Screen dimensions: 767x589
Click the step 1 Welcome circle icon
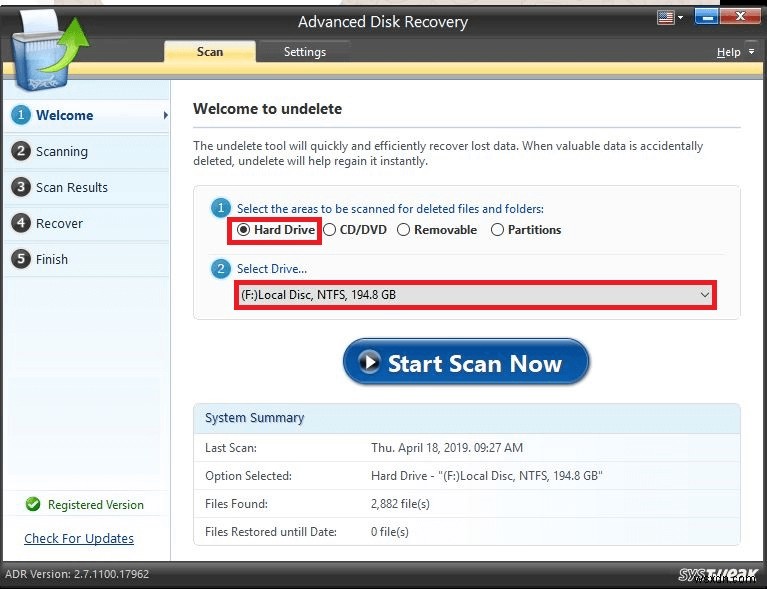(21, 115)
